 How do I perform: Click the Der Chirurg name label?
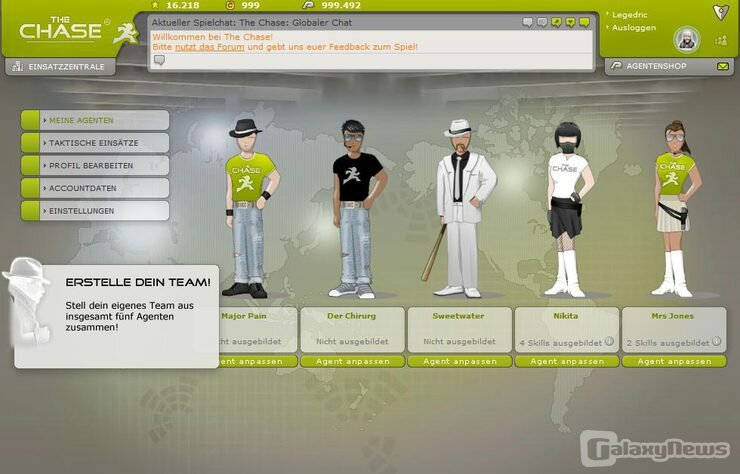(x=352, y=316)
